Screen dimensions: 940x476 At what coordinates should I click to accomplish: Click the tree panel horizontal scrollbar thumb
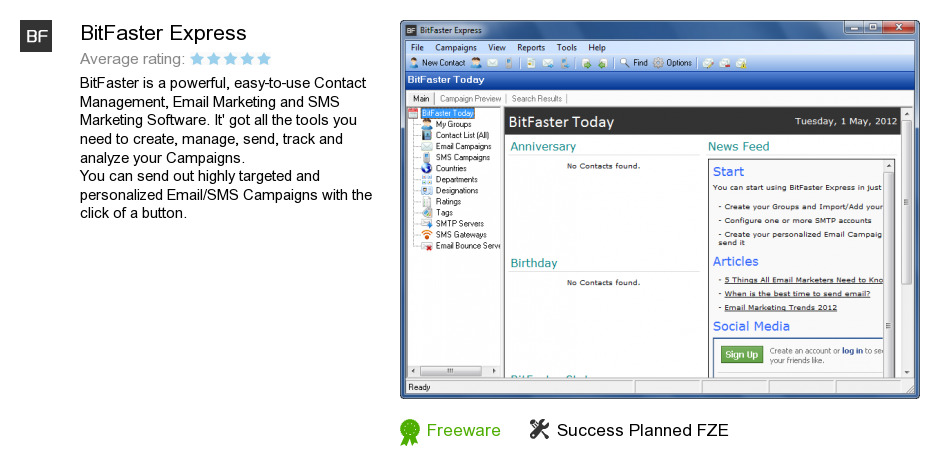tap(450, 371)
